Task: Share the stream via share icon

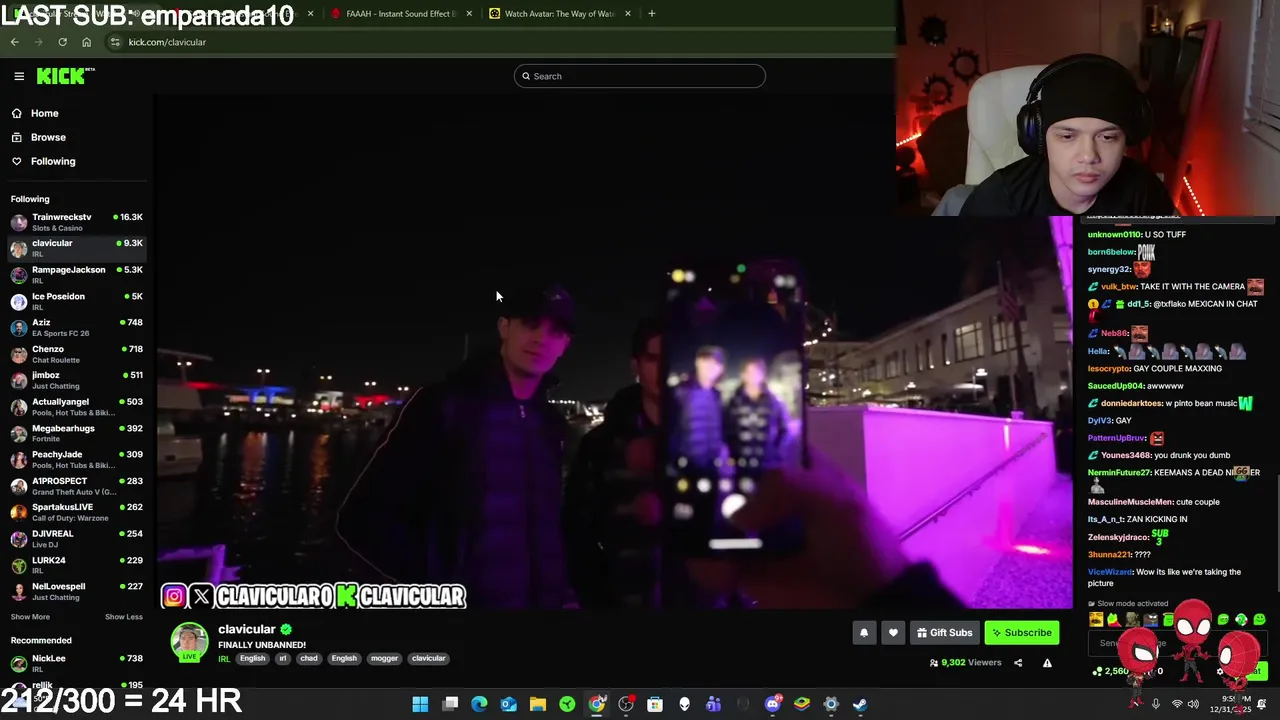Action: click(1018, 662)
